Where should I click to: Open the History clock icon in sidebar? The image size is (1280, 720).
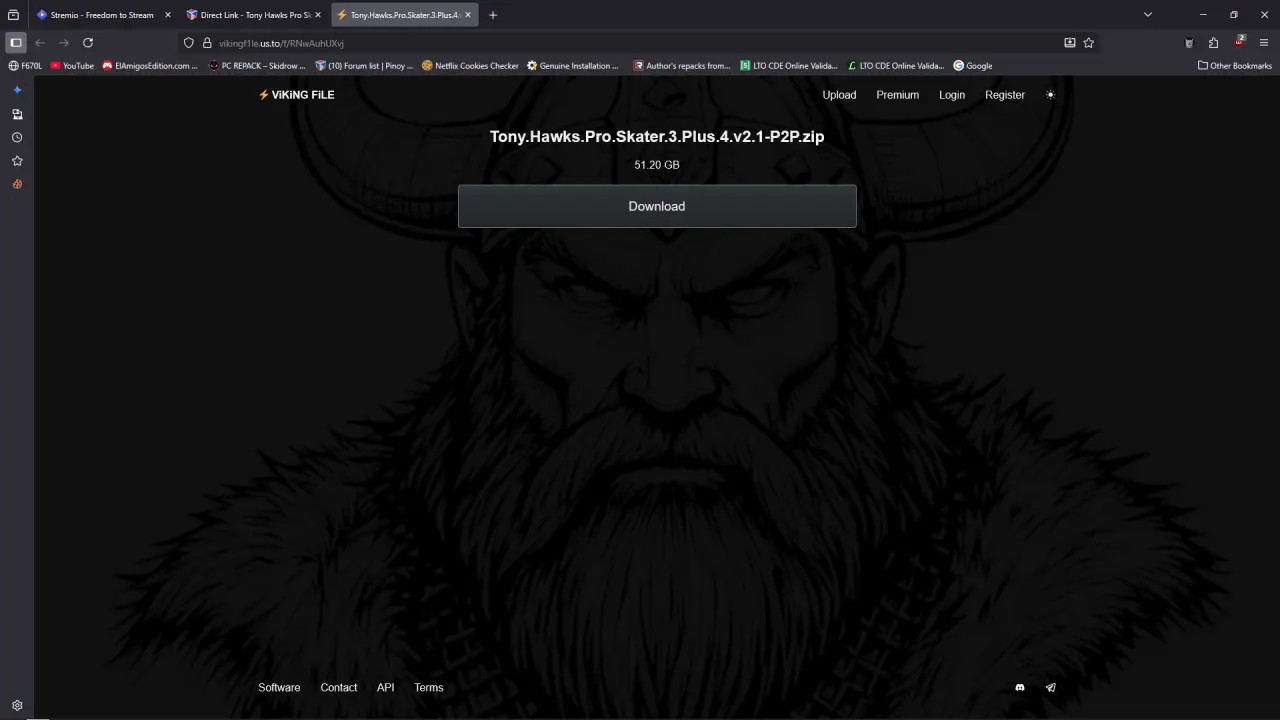17,137
